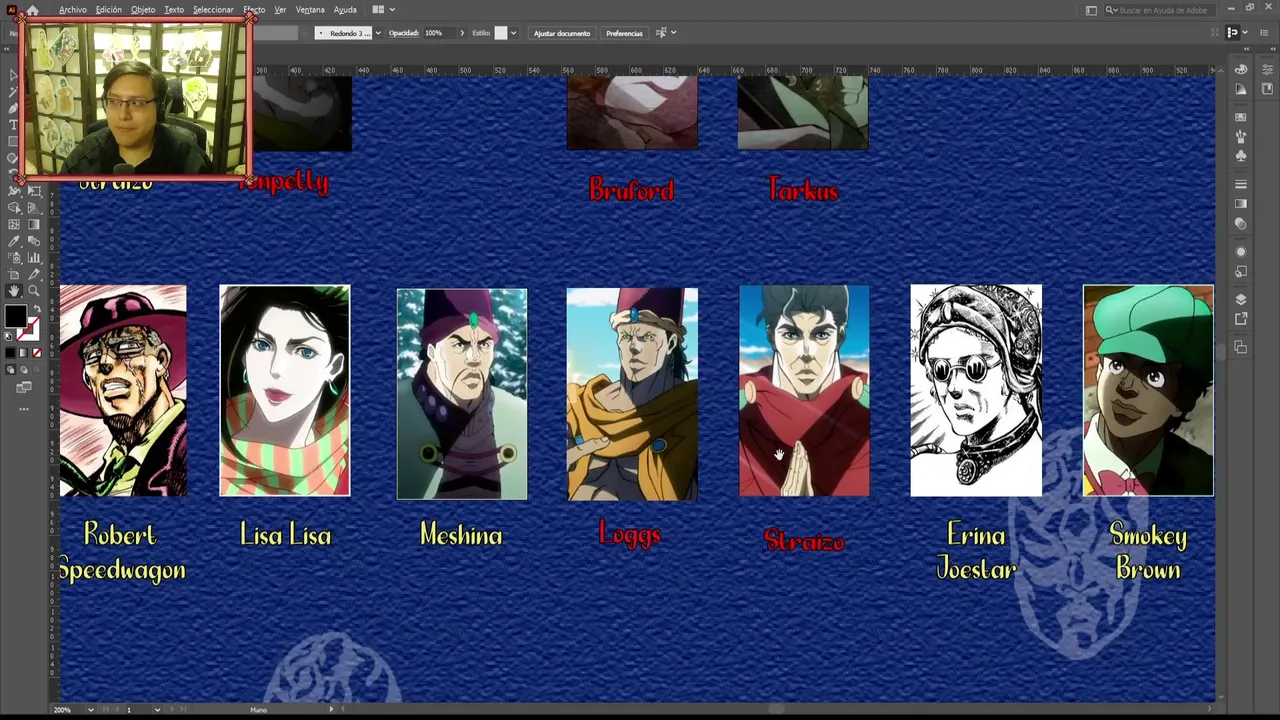
Task: Set paint mode to Color
Action: click(10, 352)
